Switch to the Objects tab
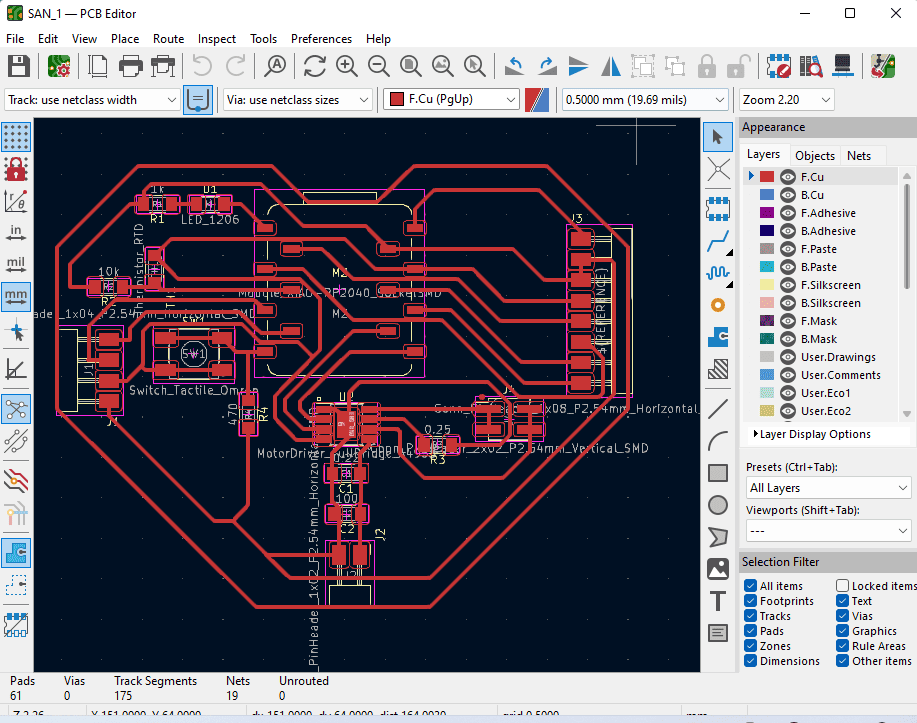Image resolution: width=917 pixels, height=723 pixels. pyautogui.click(x=815, y=156)
